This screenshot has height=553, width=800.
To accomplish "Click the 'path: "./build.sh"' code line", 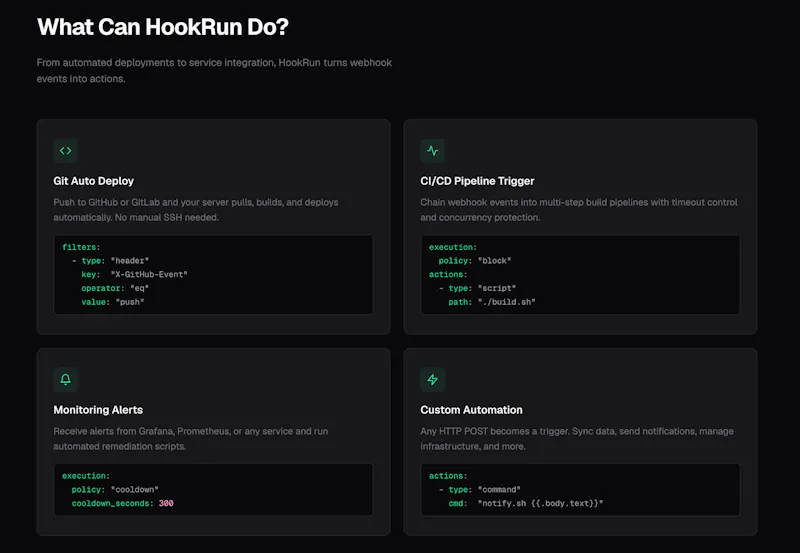I will pos(492,302).
